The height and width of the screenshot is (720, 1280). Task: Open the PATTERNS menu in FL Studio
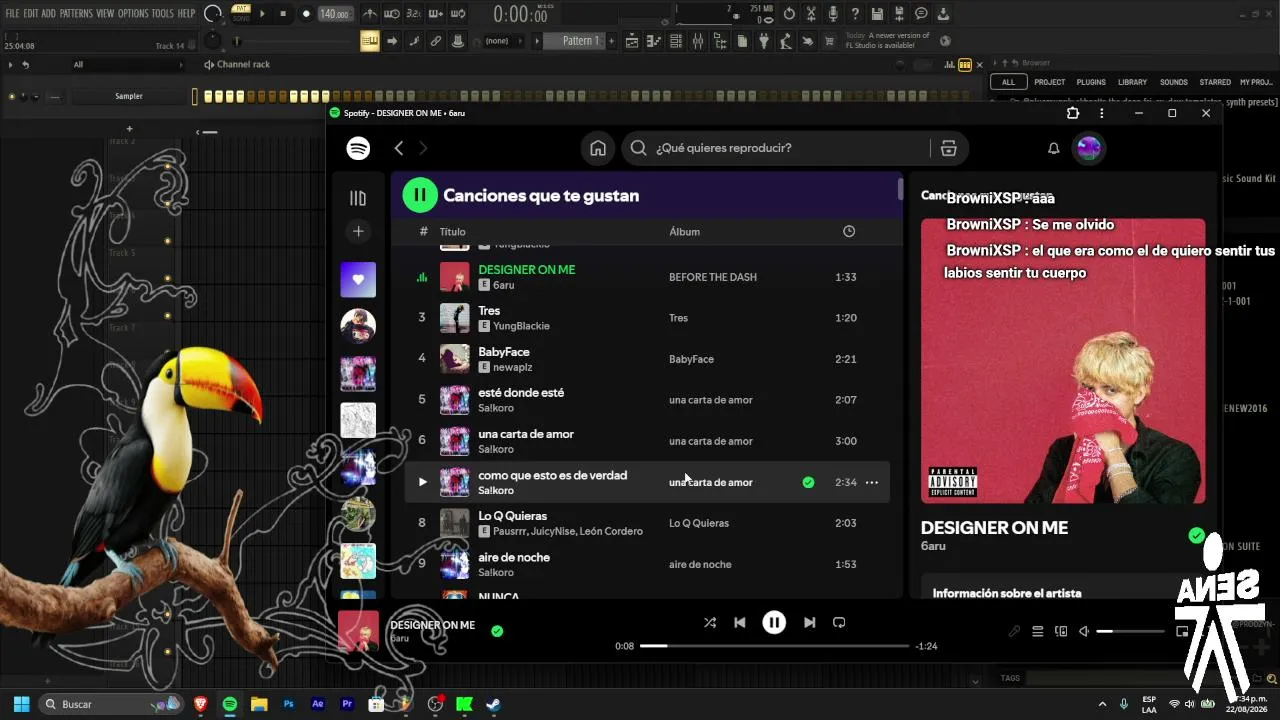[x=76, y=14]
